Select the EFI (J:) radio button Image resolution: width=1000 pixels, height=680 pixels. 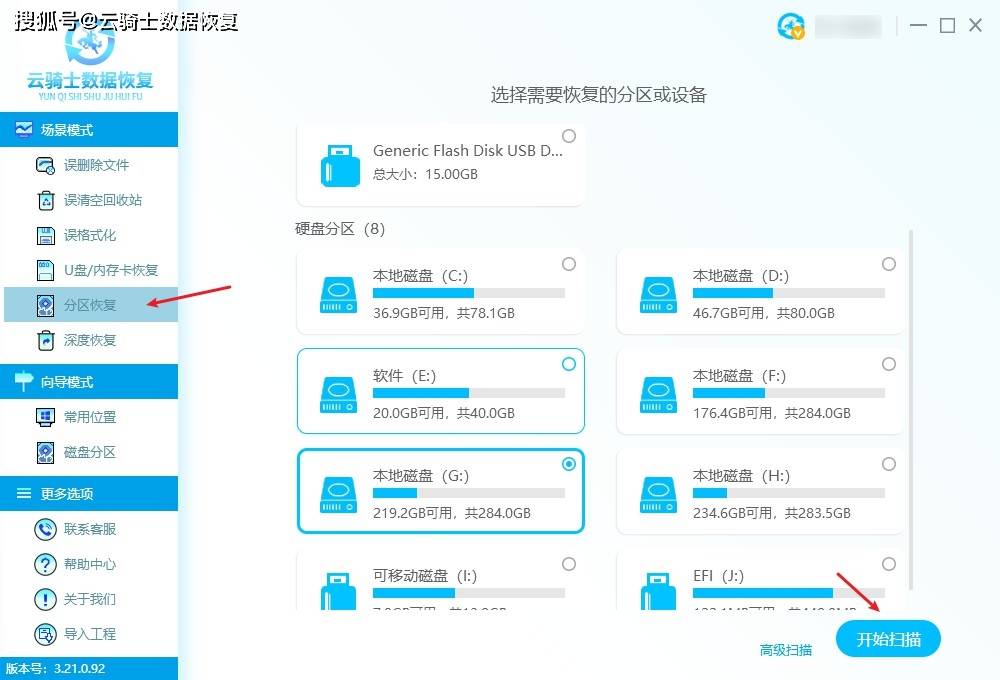(x=889, y=565)
